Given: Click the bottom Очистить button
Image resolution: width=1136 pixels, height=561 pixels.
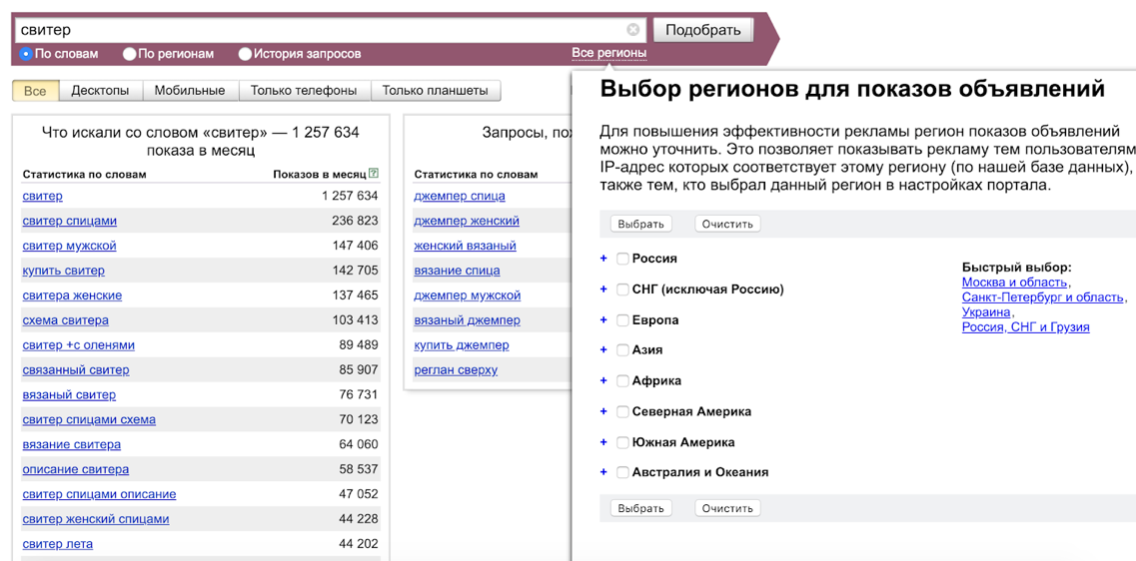Looking at the screenshot, I should point(727,508).
